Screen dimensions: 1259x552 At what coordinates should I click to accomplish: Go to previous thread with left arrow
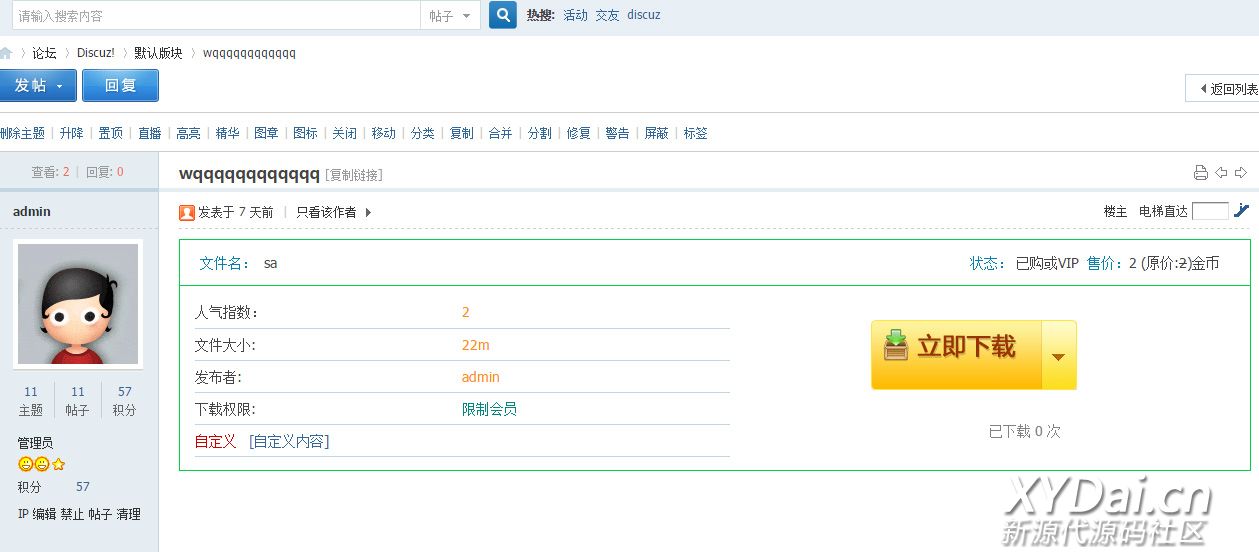1221,173
